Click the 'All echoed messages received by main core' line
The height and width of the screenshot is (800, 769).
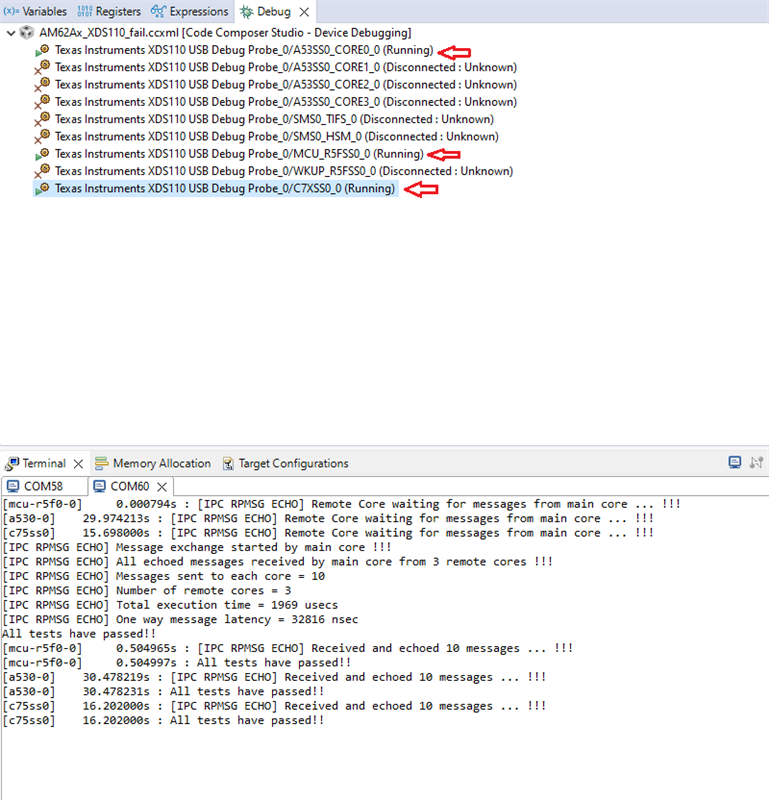tap(278, 562)
